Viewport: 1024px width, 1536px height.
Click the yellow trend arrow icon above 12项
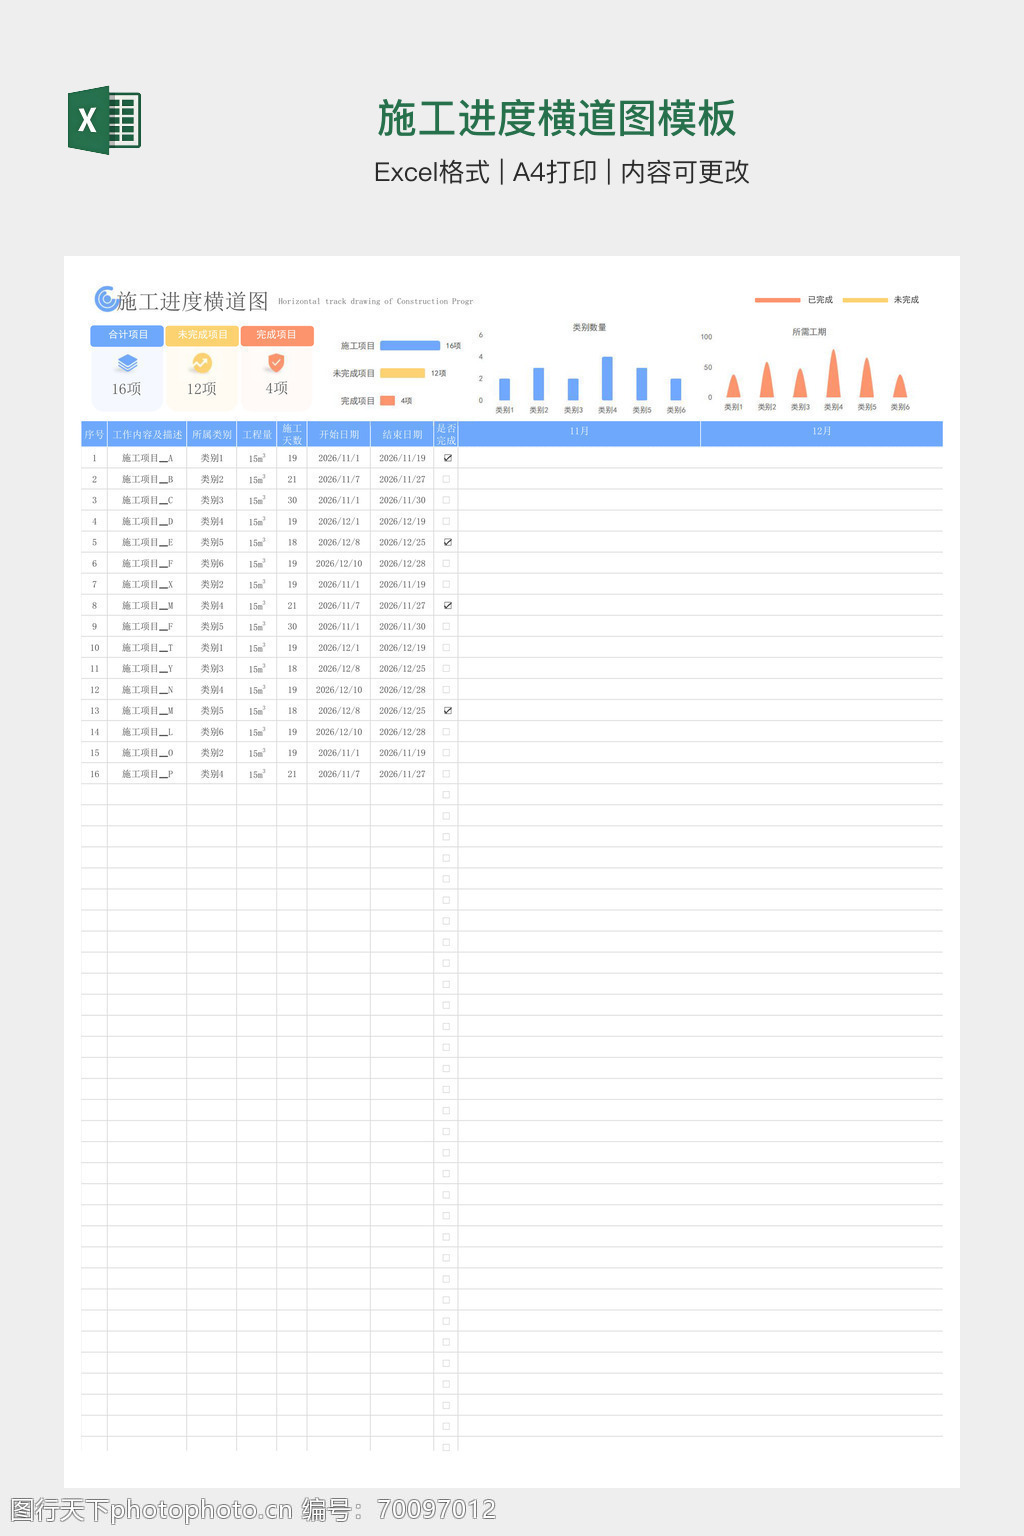point(202,363)
